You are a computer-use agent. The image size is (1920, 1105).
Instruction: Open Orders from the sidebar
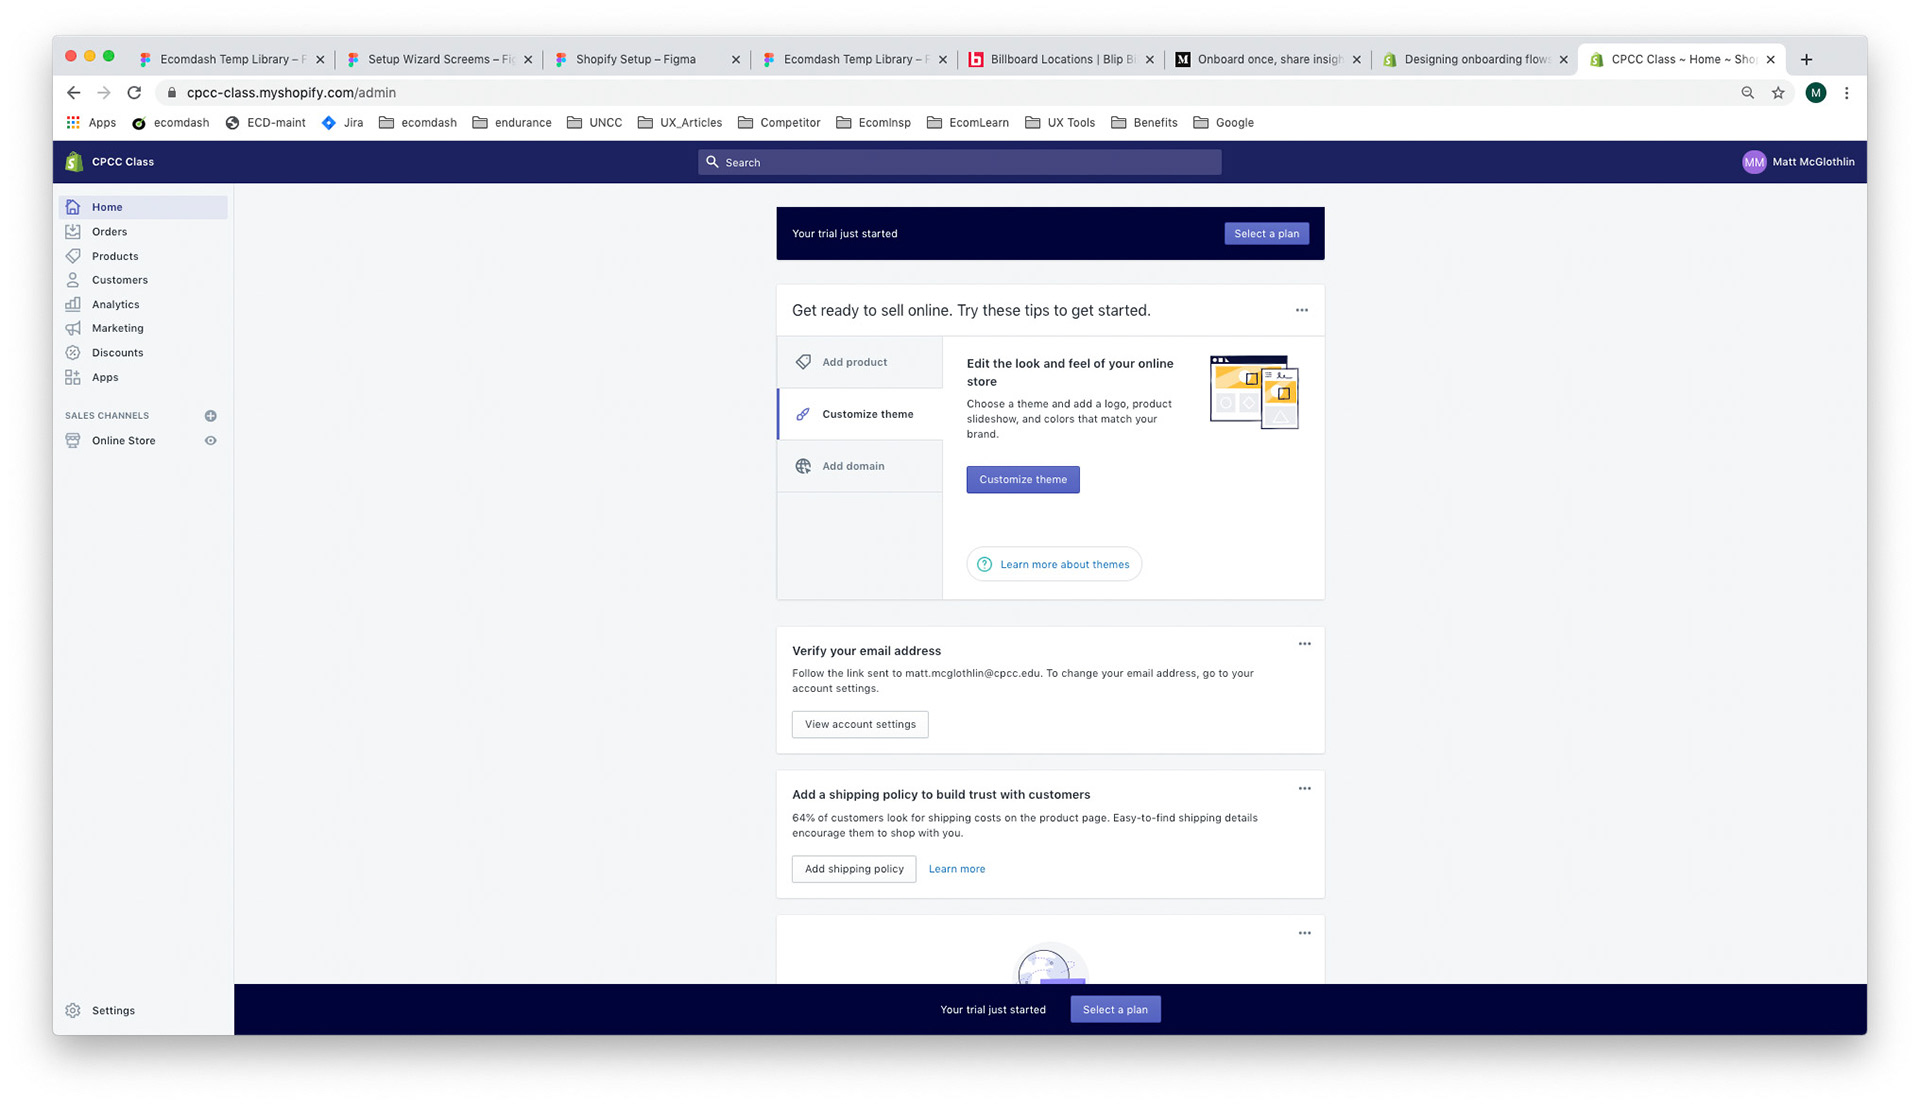(109, 231)
